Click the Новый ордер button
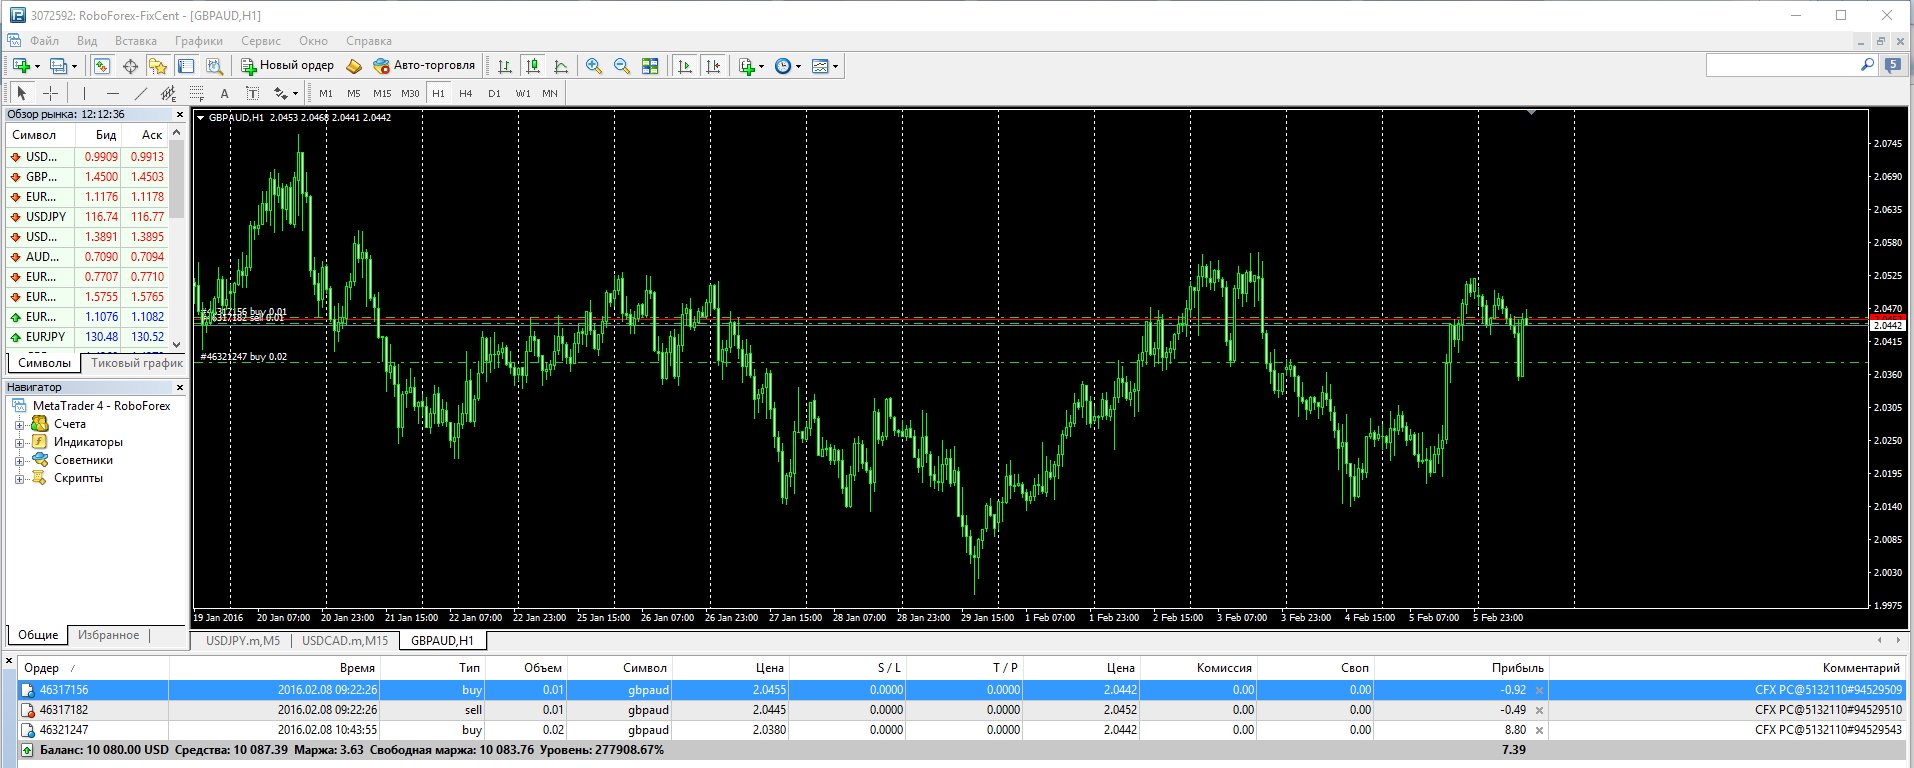 click(288, 66)
